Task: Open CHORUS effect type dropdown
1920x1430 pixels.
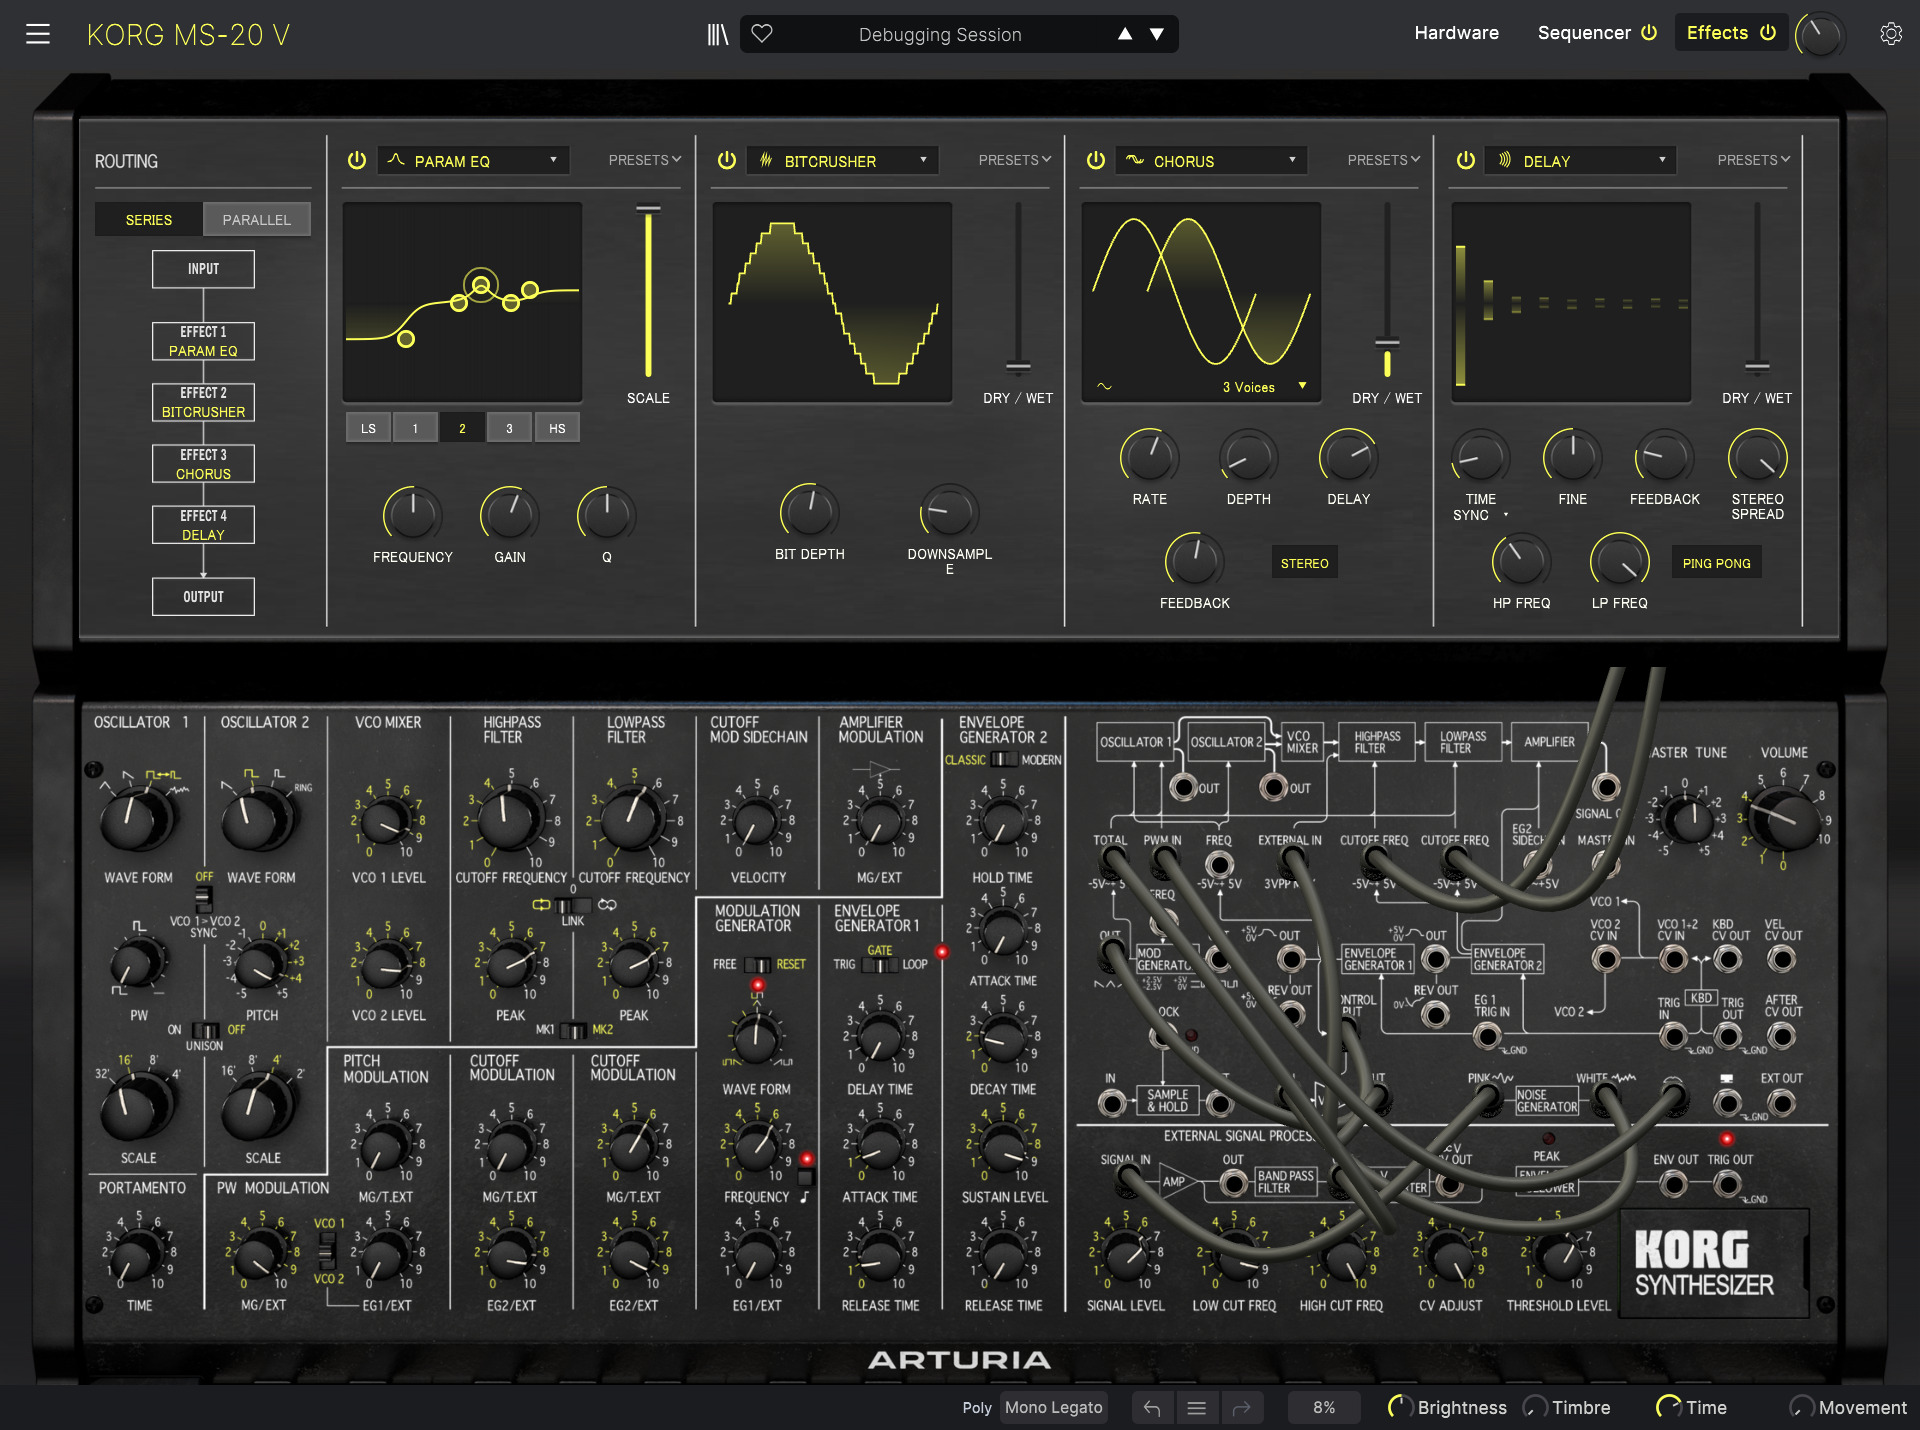Action: tap(1212, 160)
